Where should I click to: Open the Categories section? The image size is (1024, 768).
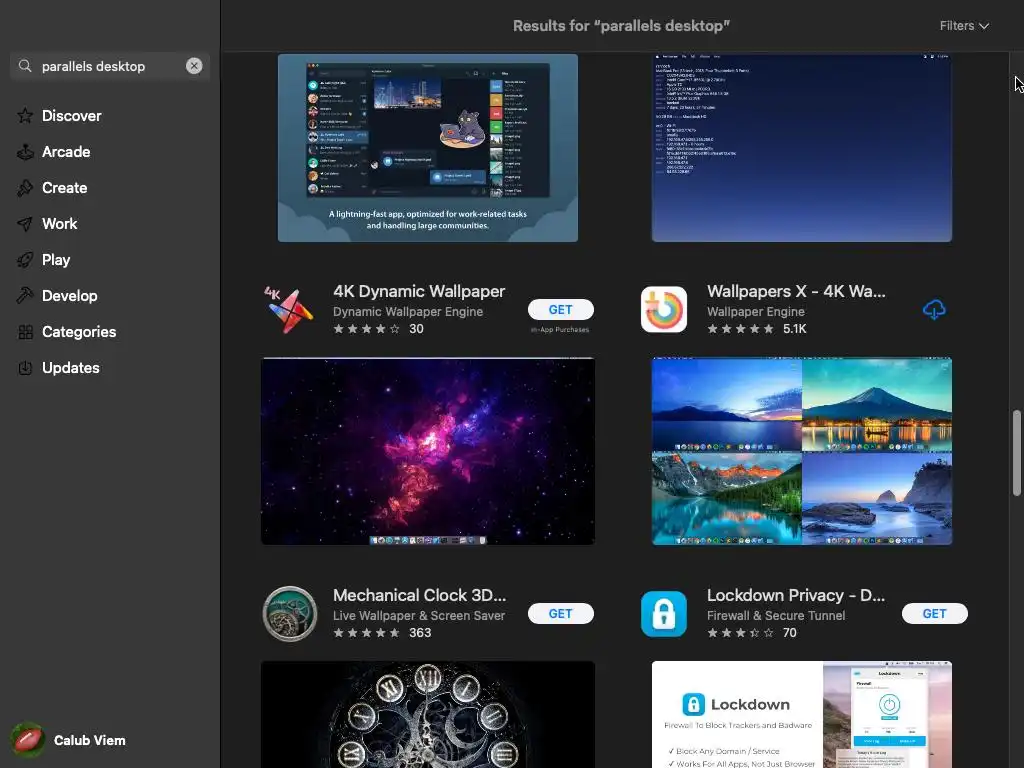click(x=78, y=332)
